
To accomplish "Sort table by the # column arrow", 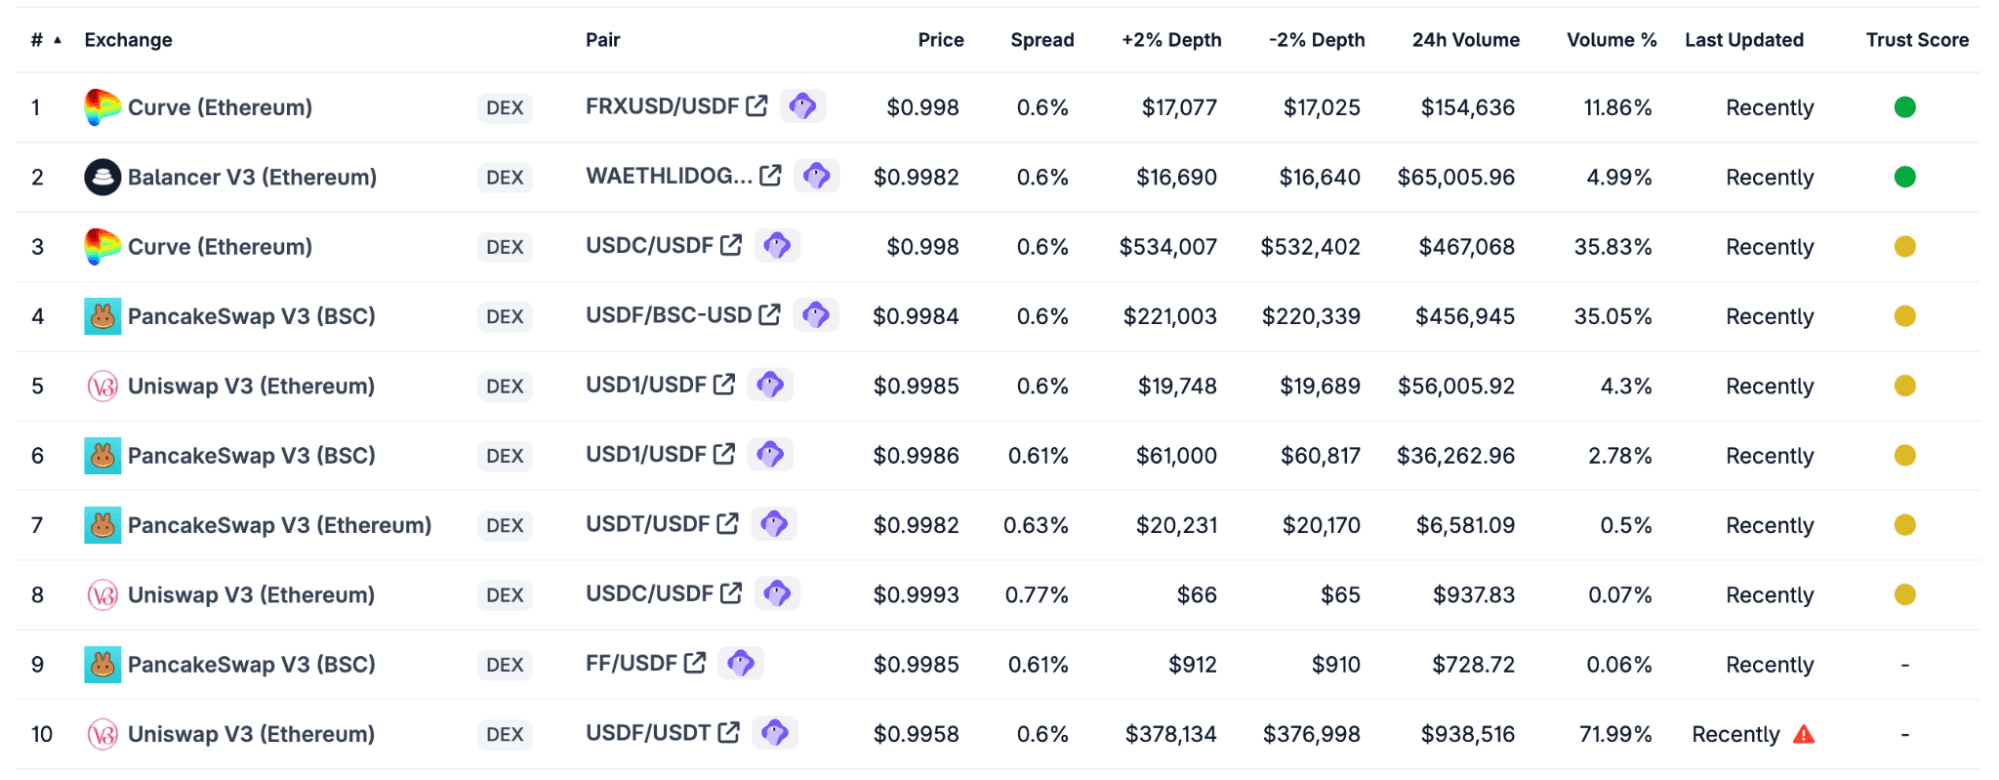I will click(x=58, y=40).
